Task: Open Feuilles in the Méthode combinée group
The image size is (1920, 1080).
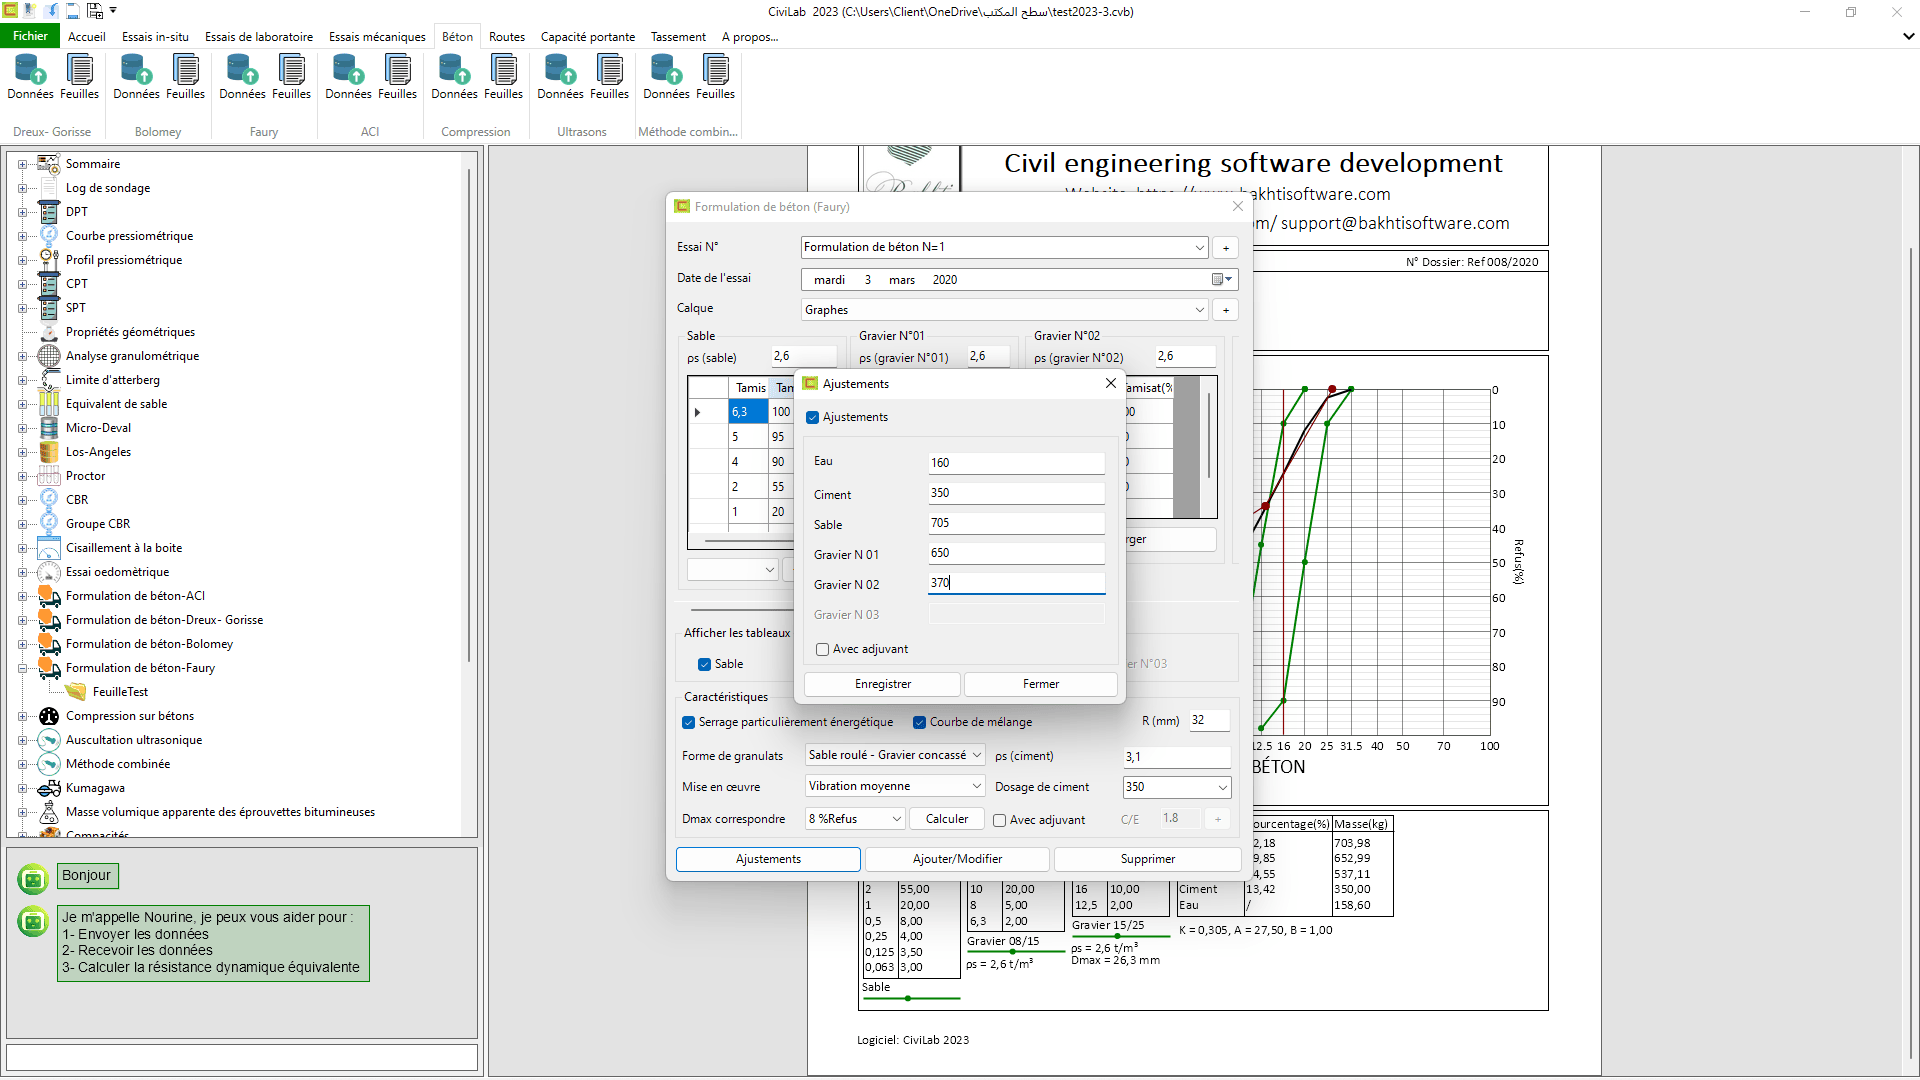Action: click(x=715, y=77)
